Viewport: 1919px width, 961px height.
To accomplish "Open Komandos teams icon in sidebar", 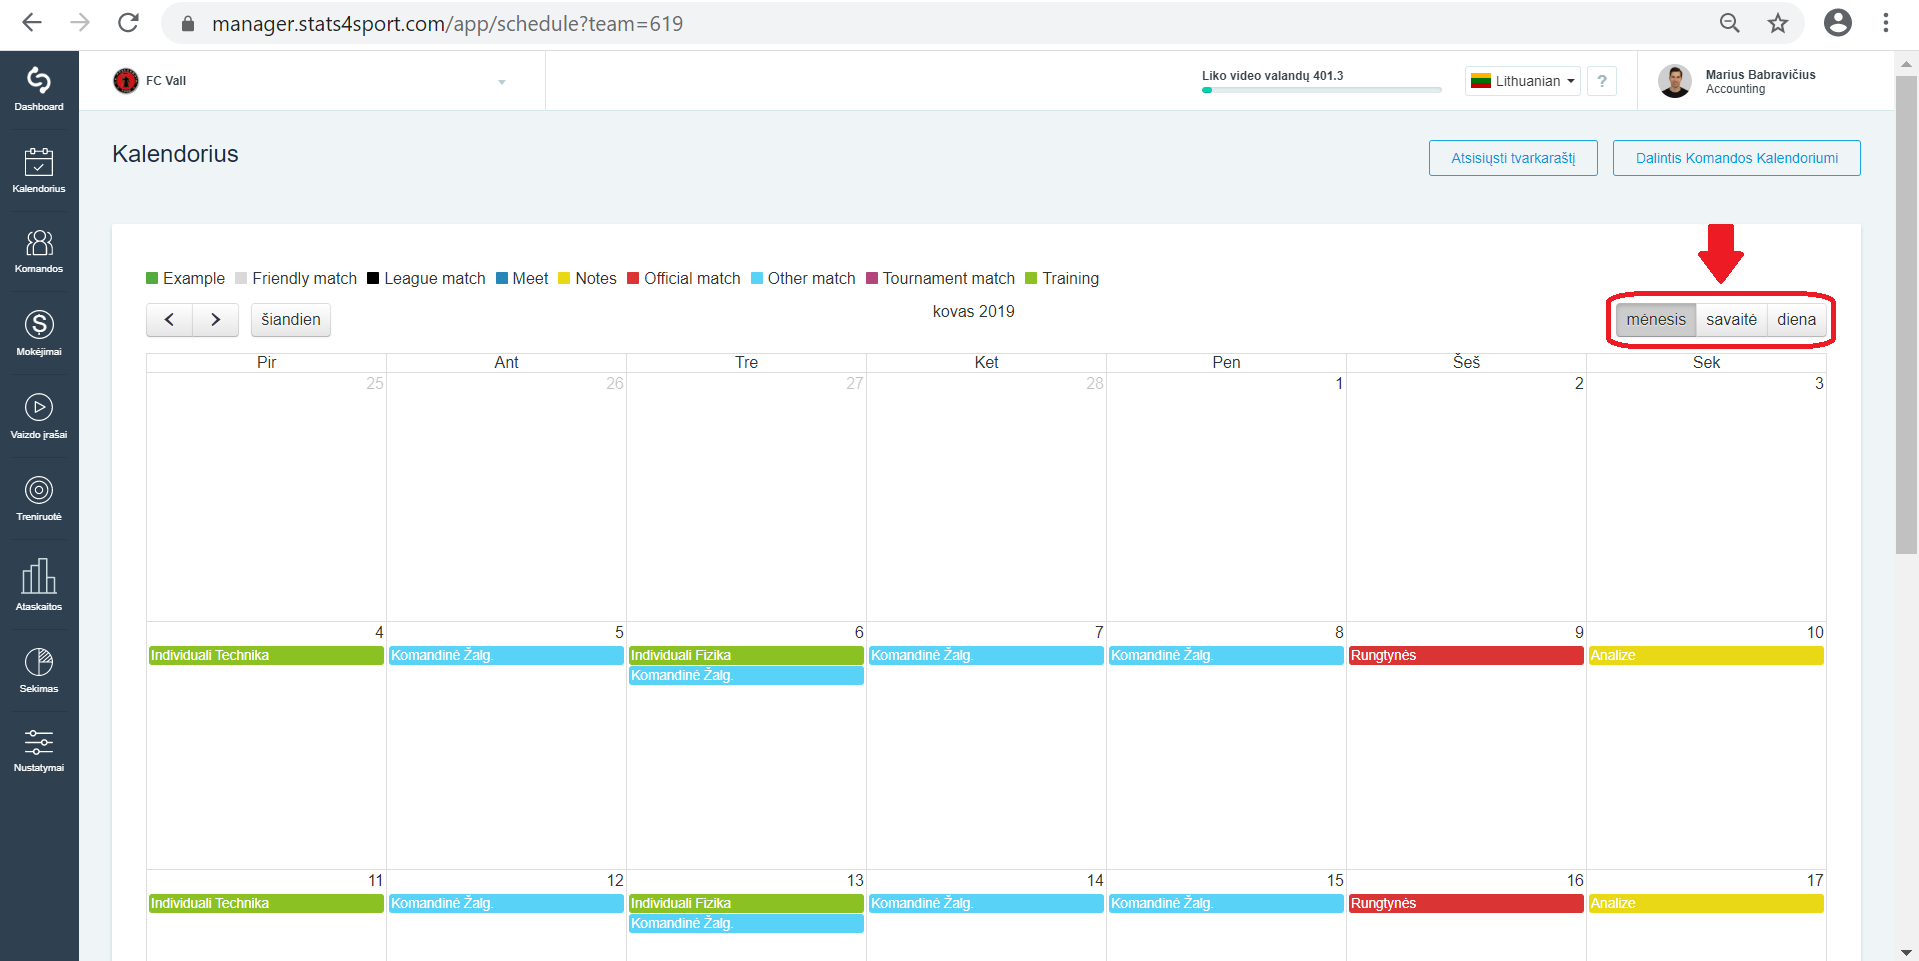I will tap(39, 251).
